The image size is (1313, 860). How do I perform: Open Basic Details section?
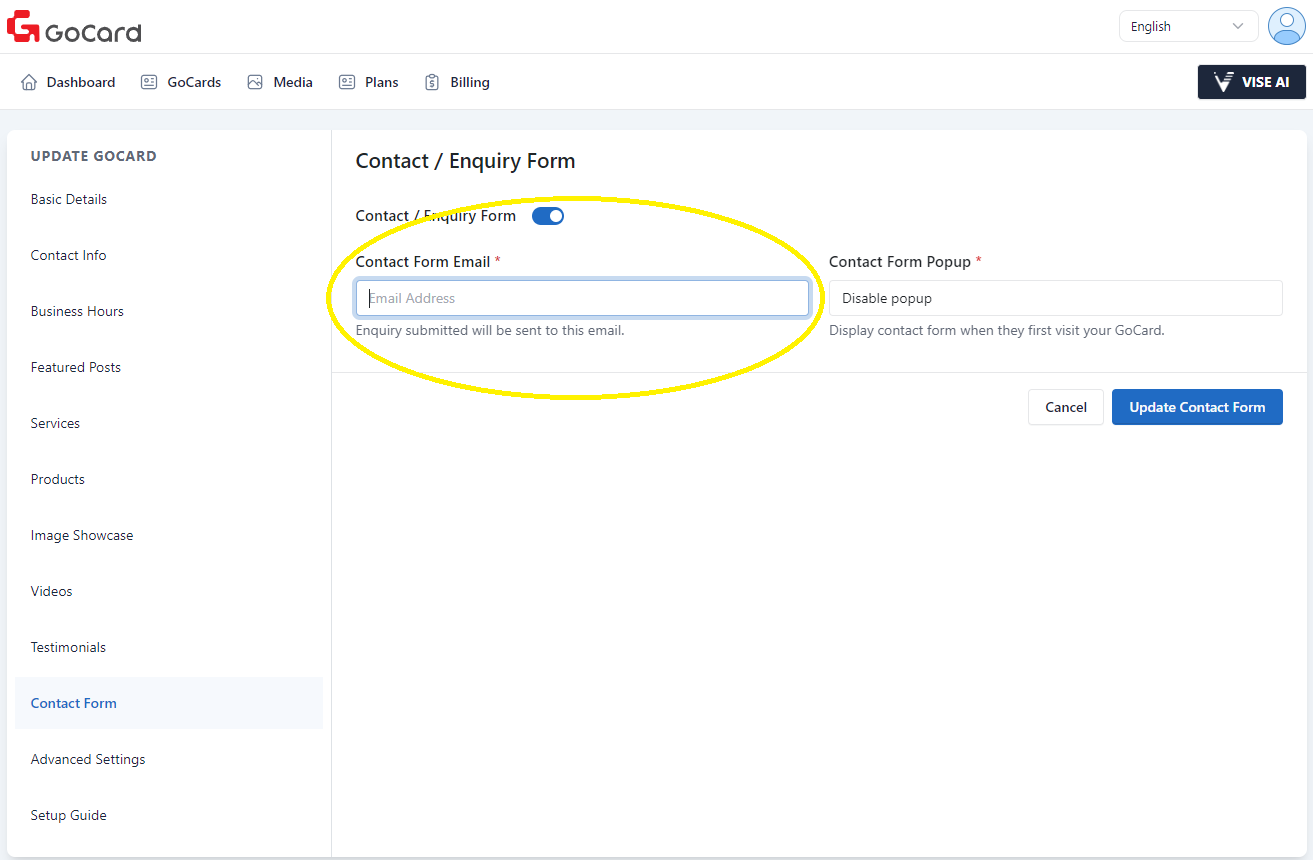pyautogui.click(x=69, y=199)
